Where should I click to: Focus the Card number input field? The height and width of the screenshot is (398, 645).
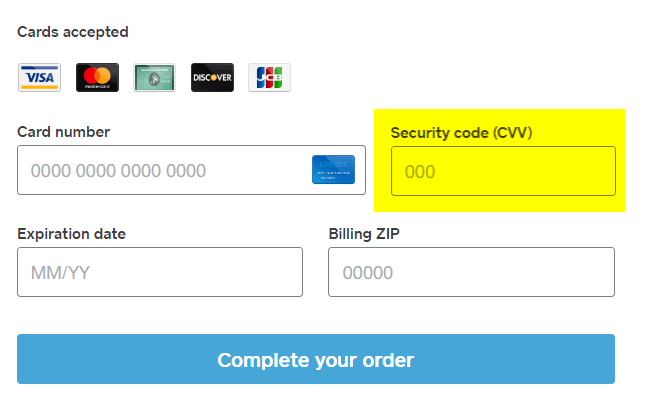click(191, 170)
